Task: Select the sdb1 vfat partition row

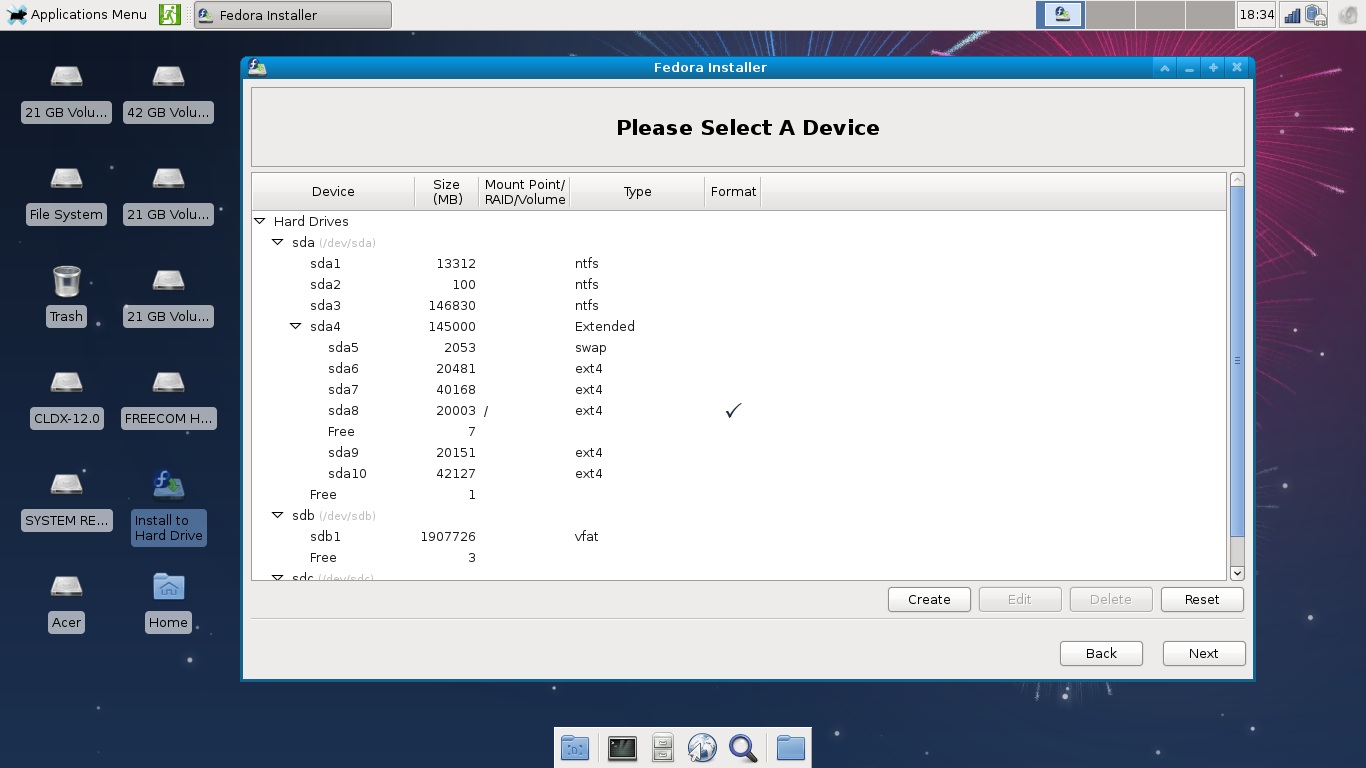Action: 738,536
